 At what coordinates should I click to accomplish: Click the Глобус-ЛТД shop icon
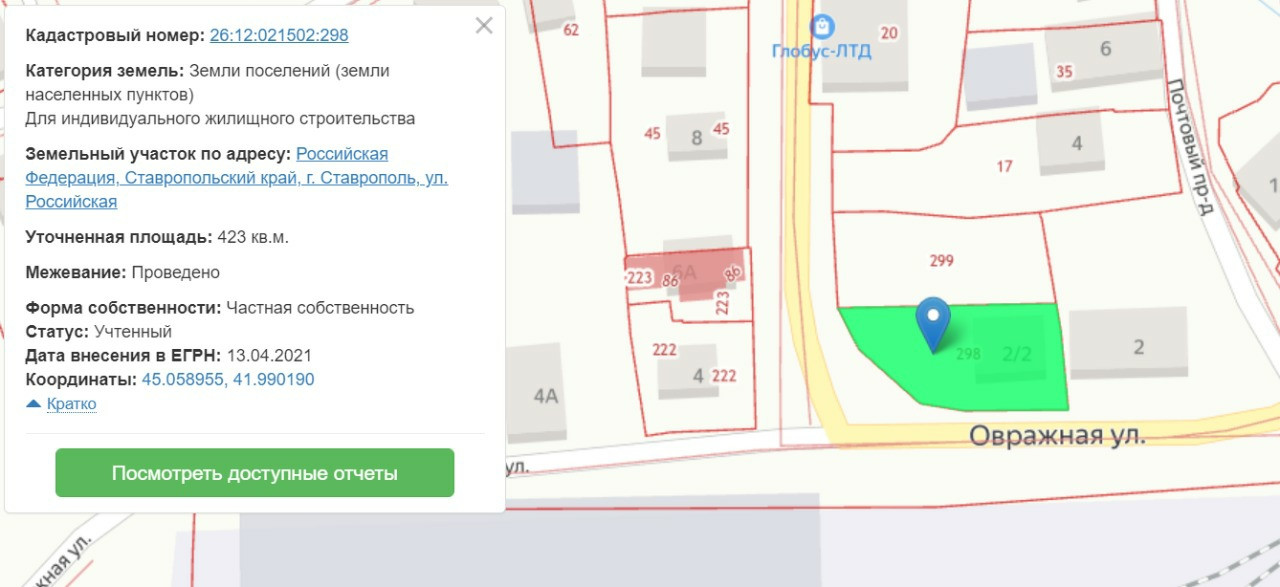[x=822, y=23]
